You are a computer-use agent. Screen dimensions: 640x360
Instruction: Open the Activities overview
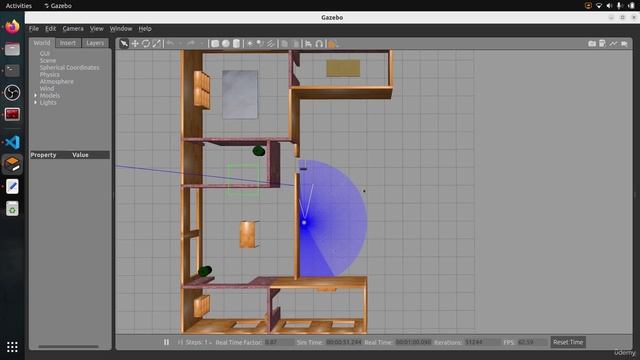tap(18, 6)
